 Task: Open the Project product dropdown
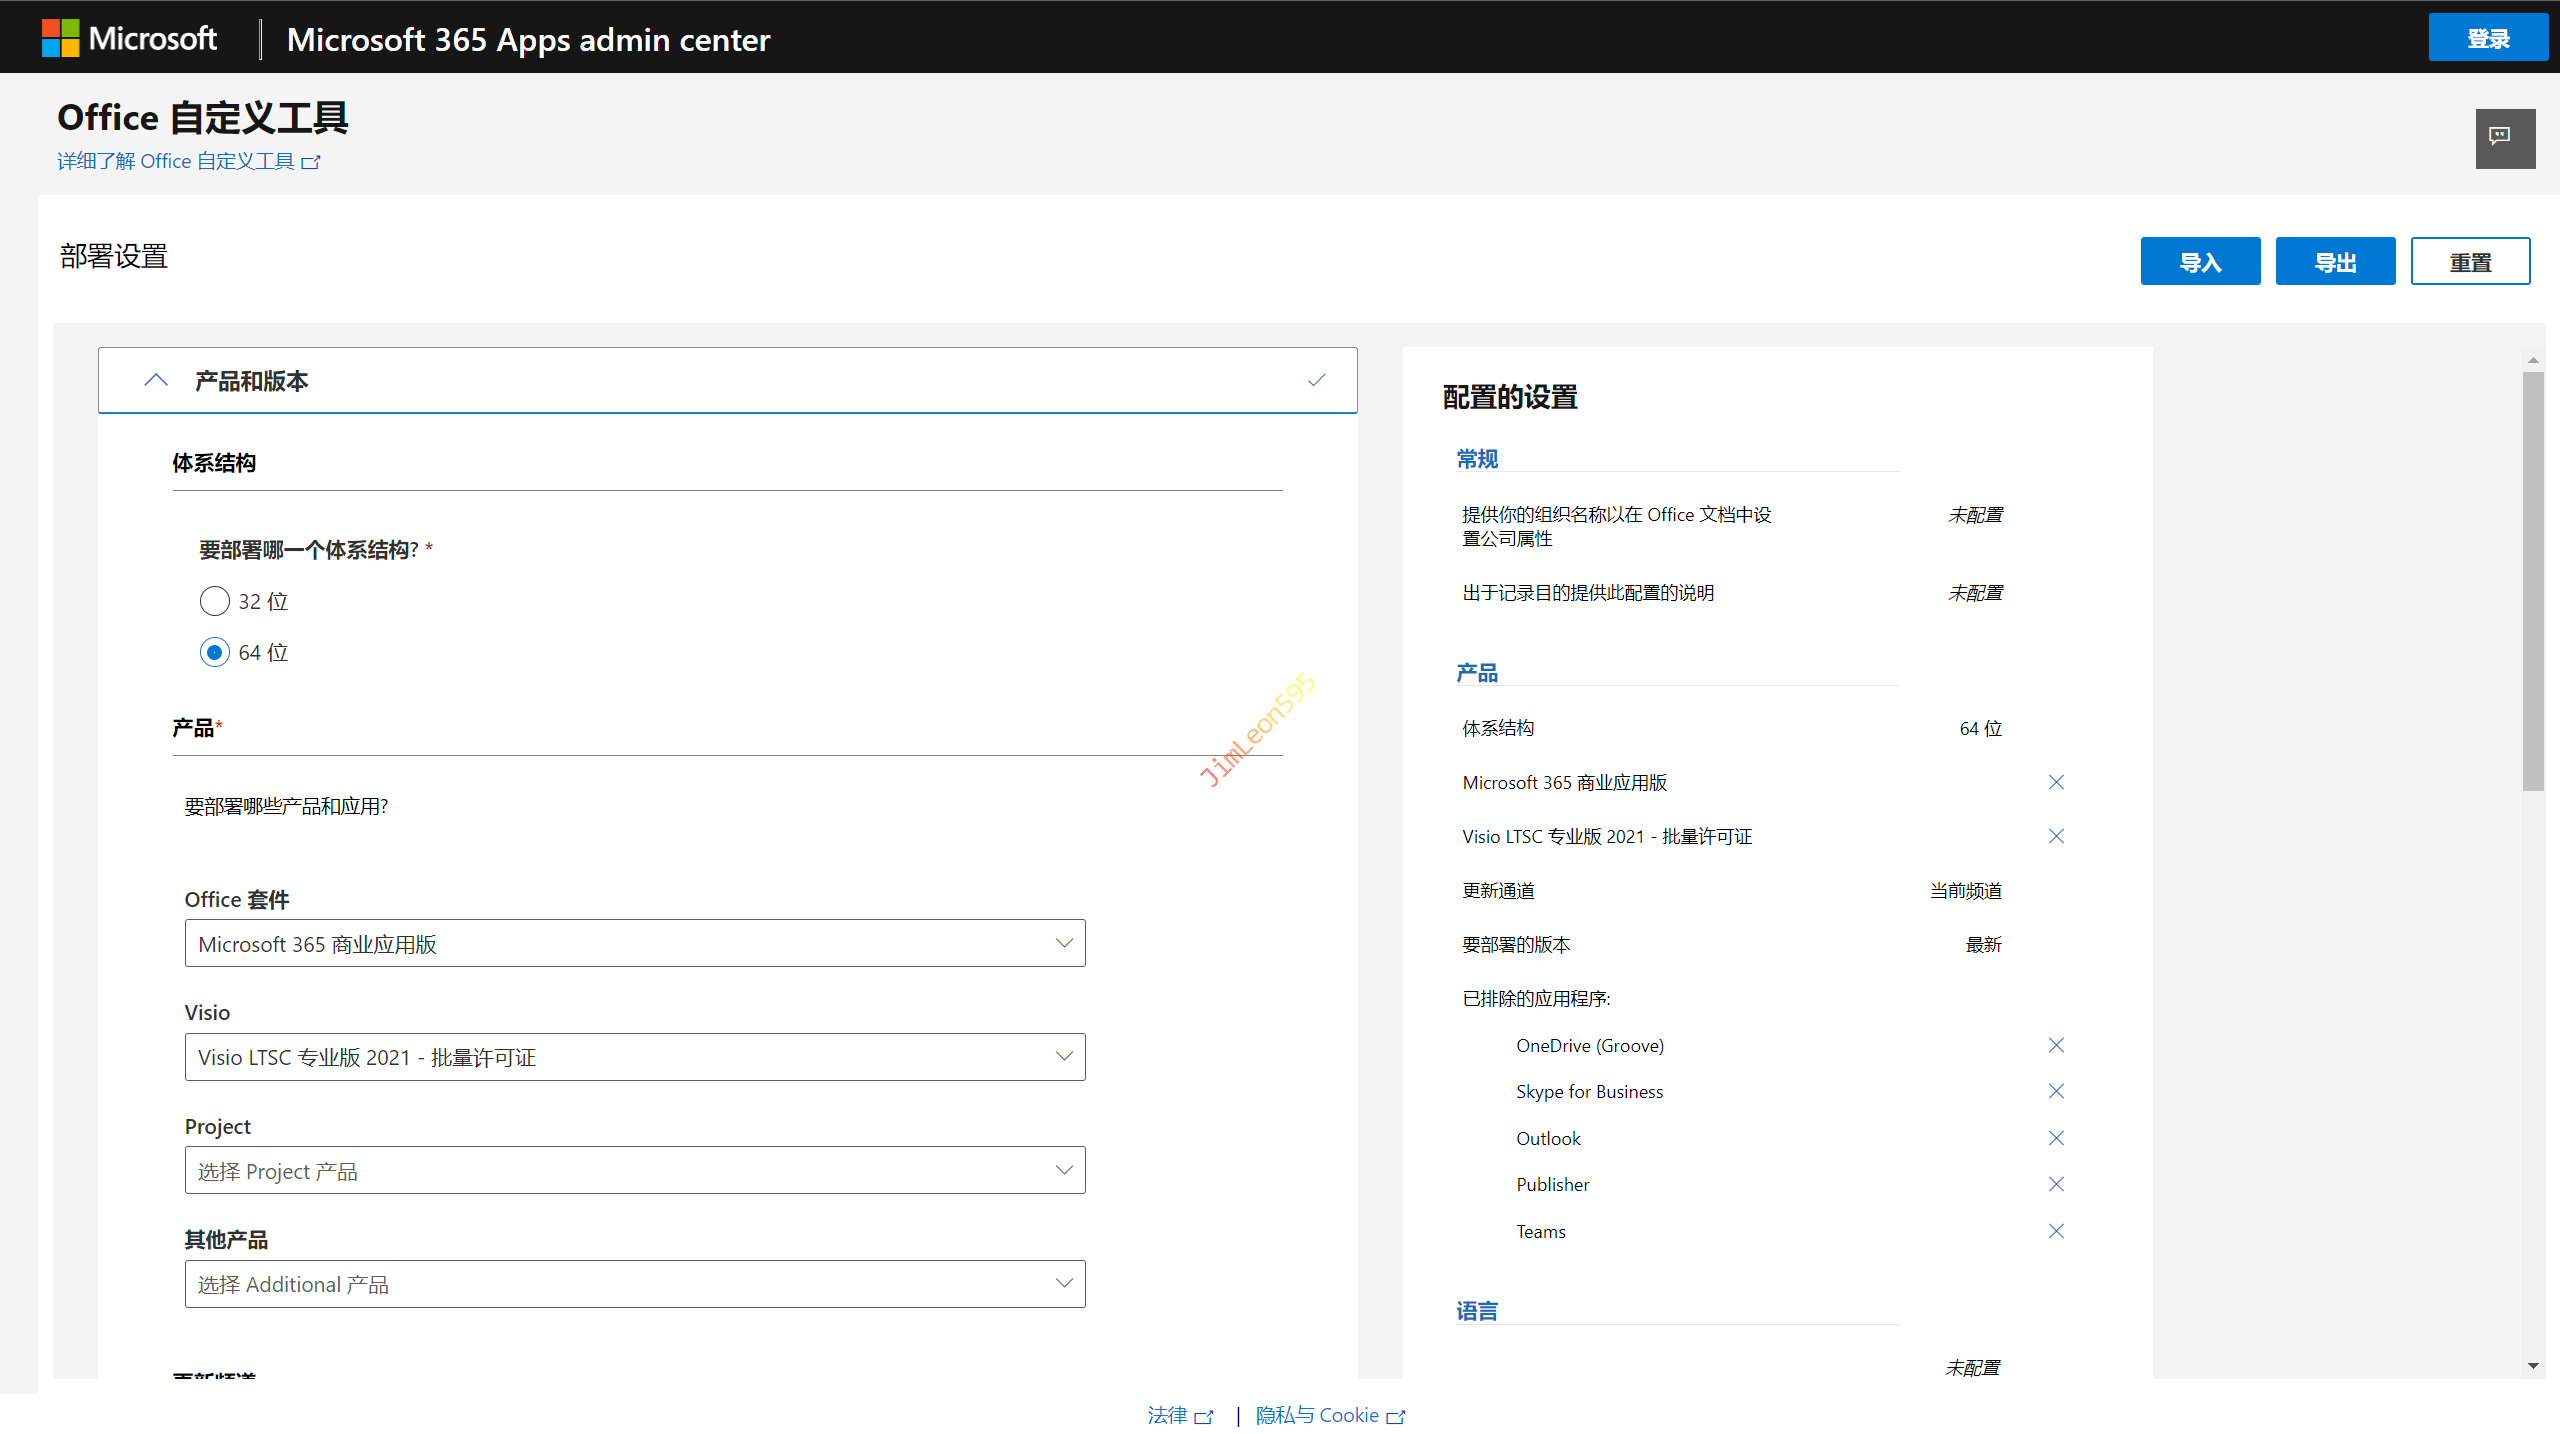pos(634,1170)
